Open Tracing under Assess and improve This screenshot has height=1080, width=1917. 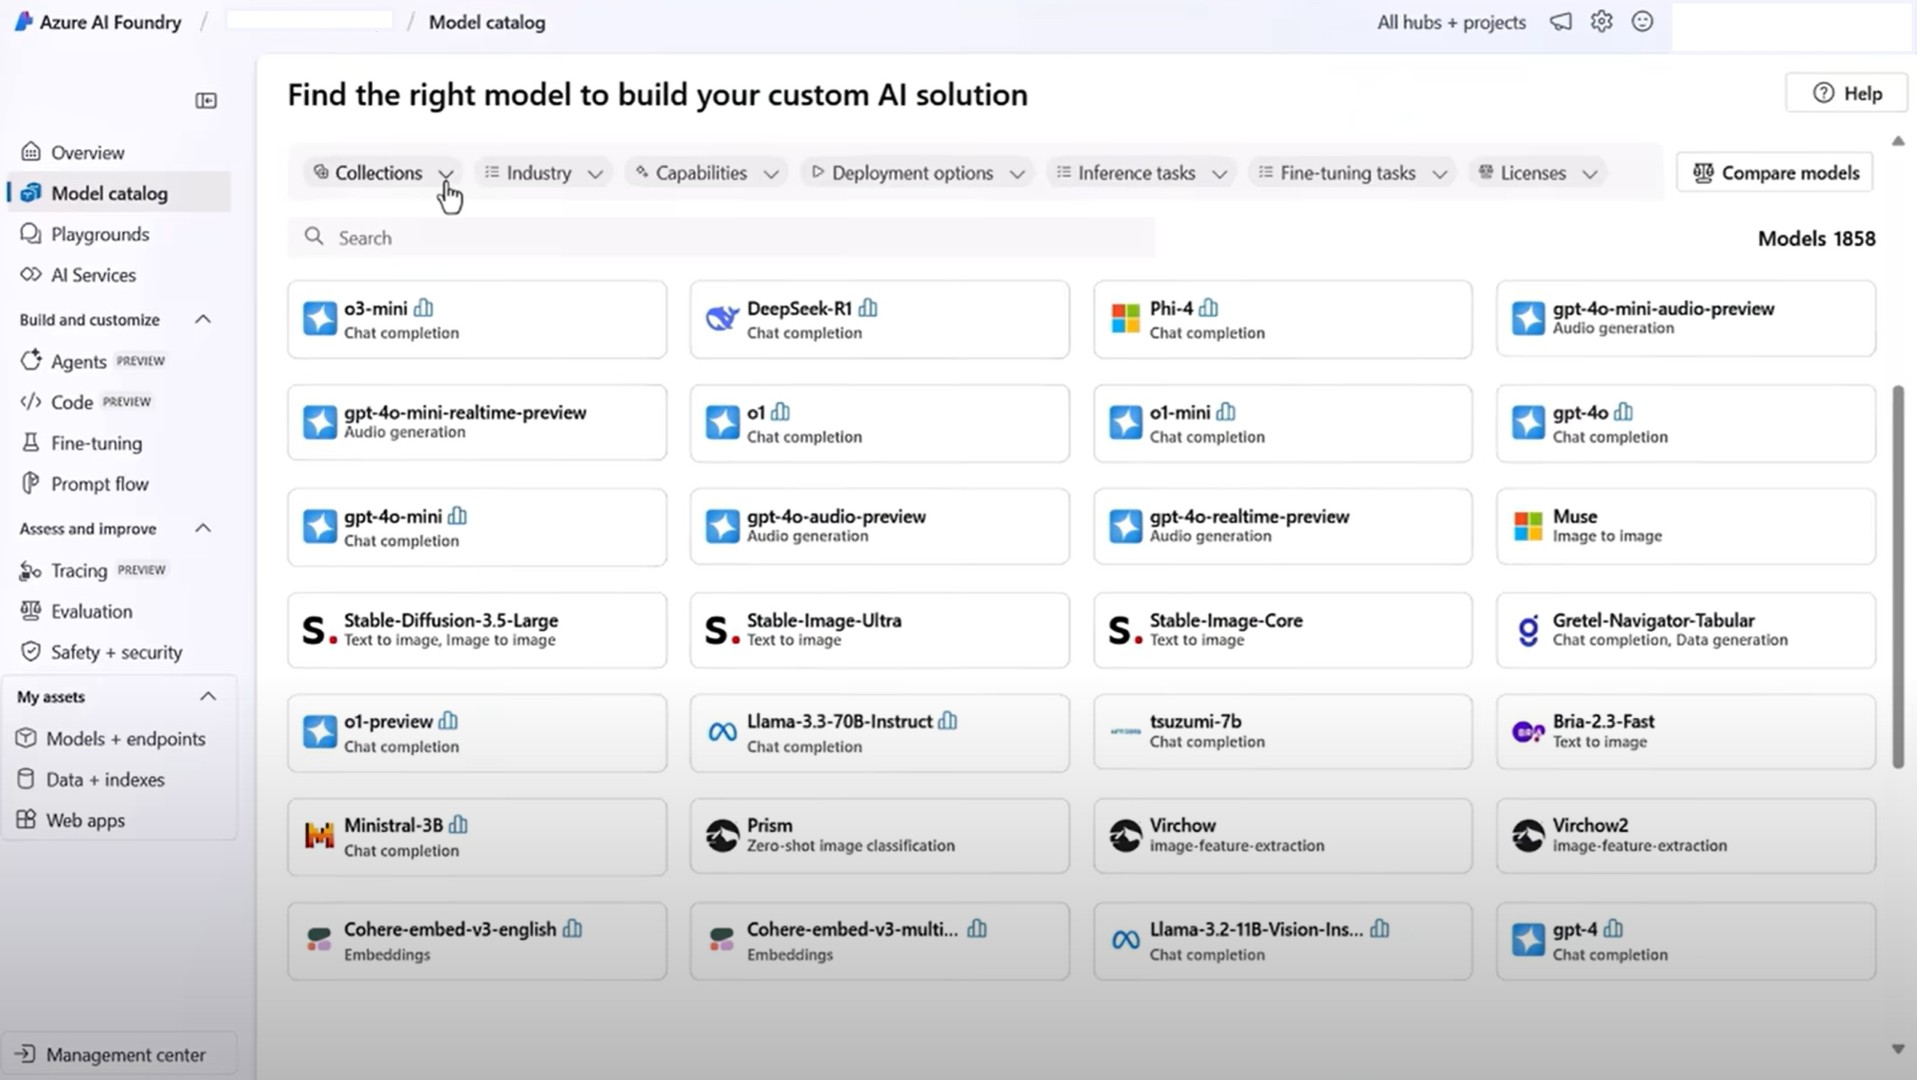tap(78, 570)
